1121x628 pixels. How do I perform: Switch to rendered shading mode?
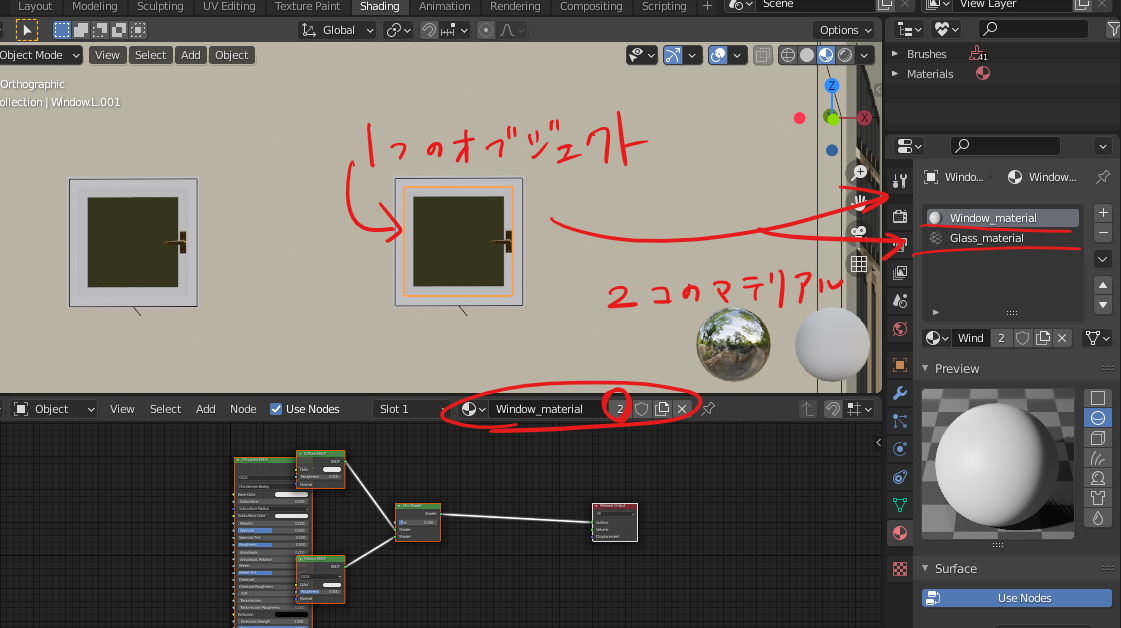point(845,55)
